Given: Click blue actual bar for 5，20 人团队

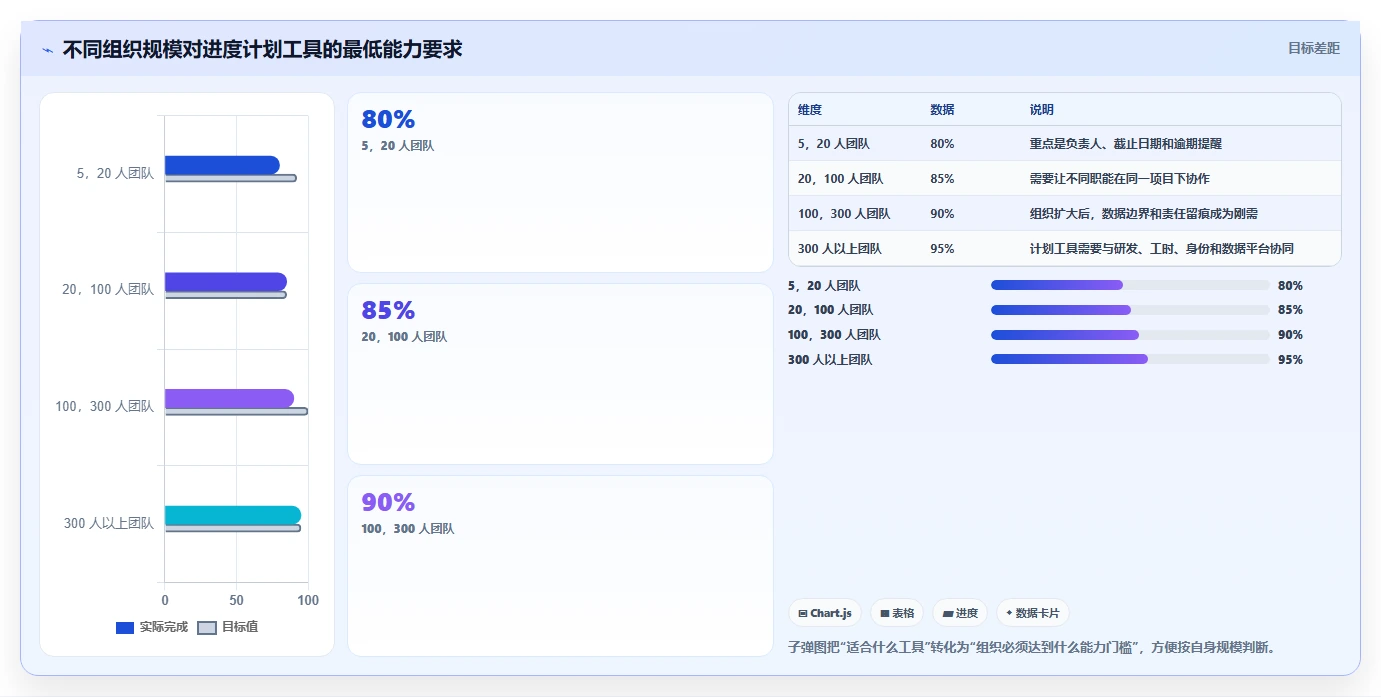Looking at the screenshot, I should [222, 165].
